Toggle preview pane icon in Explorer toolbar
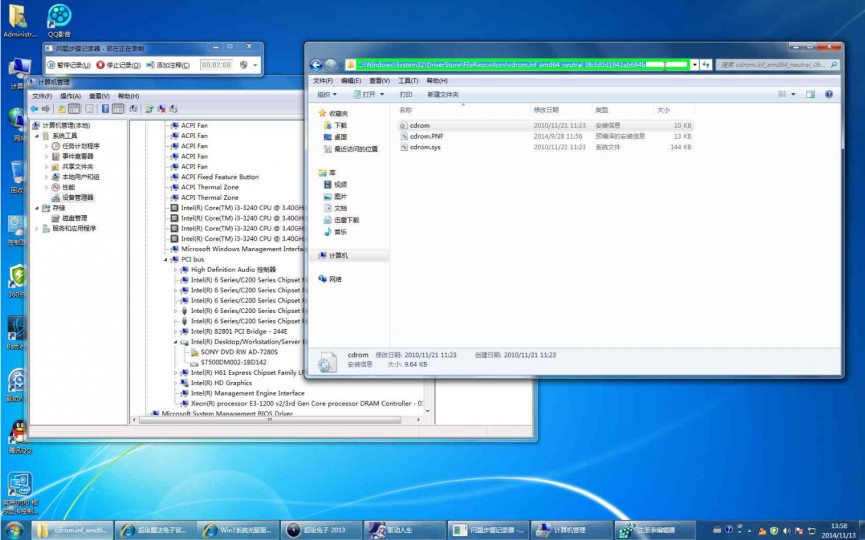 (810, 94)
